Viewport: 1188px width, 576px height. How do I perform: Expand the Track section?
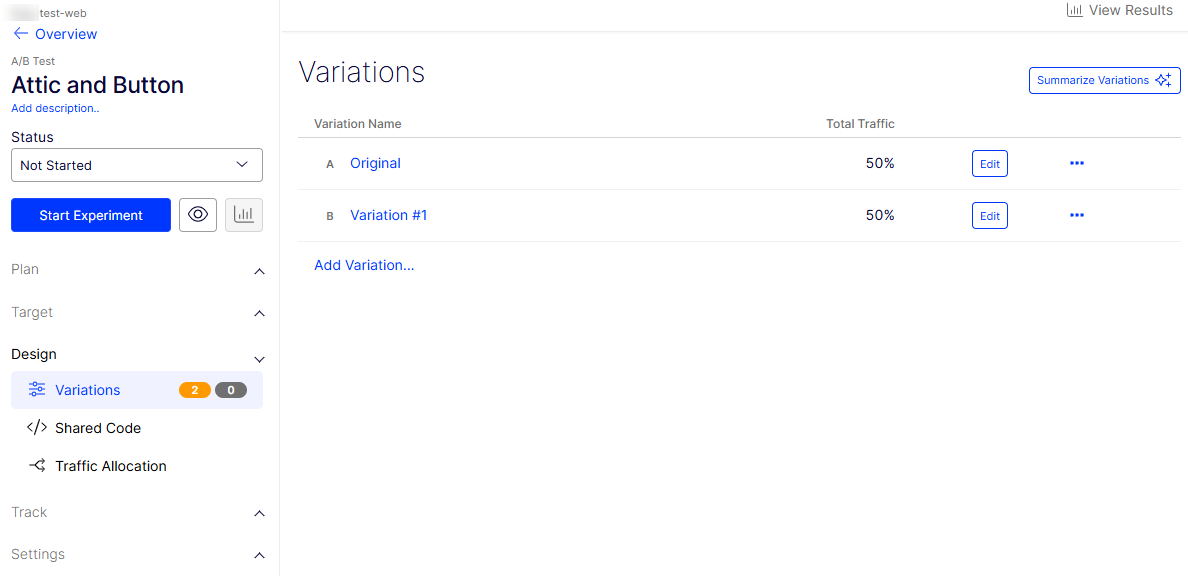point(259,513)
